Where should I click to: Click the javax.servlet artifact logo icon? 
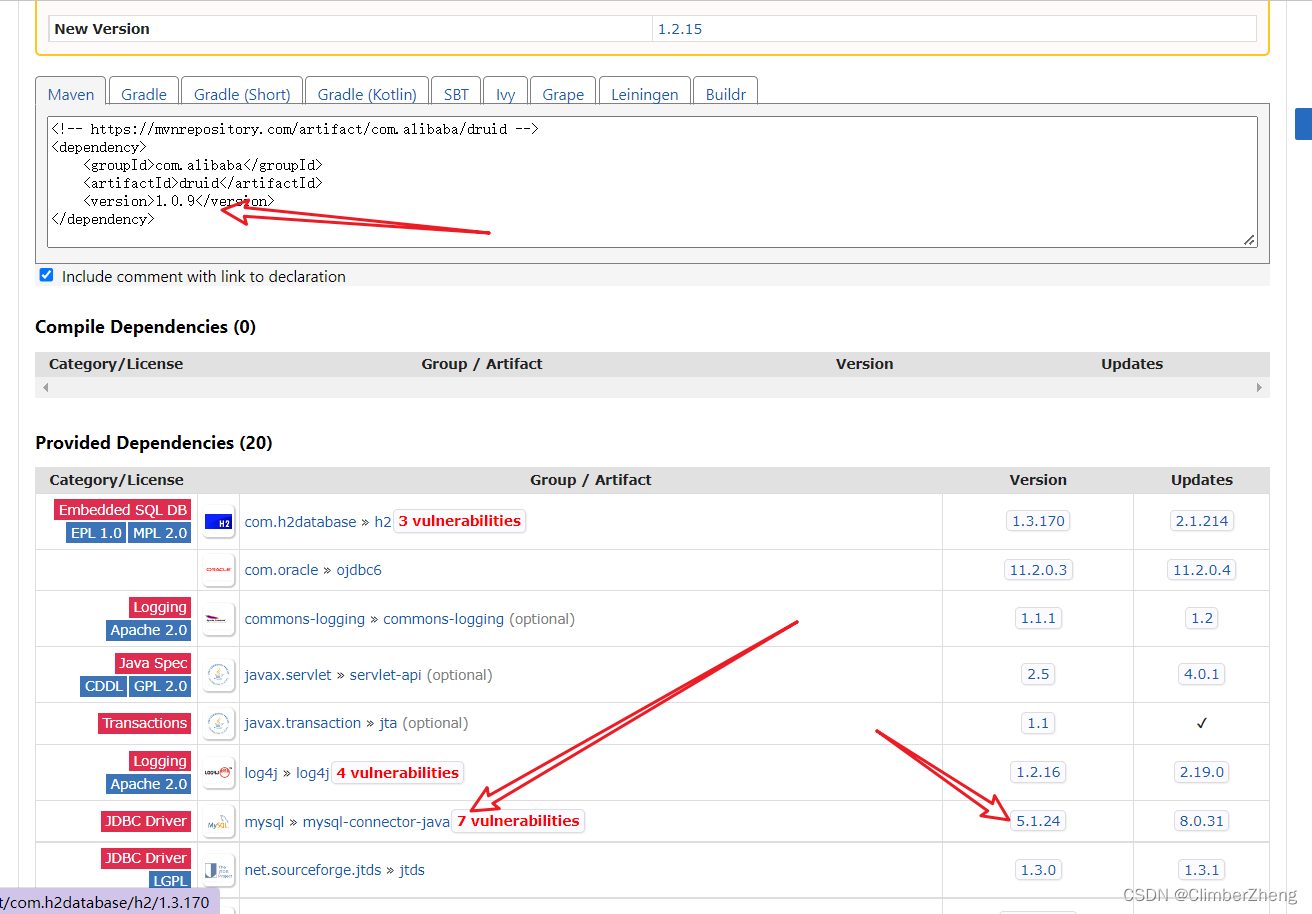218,675
